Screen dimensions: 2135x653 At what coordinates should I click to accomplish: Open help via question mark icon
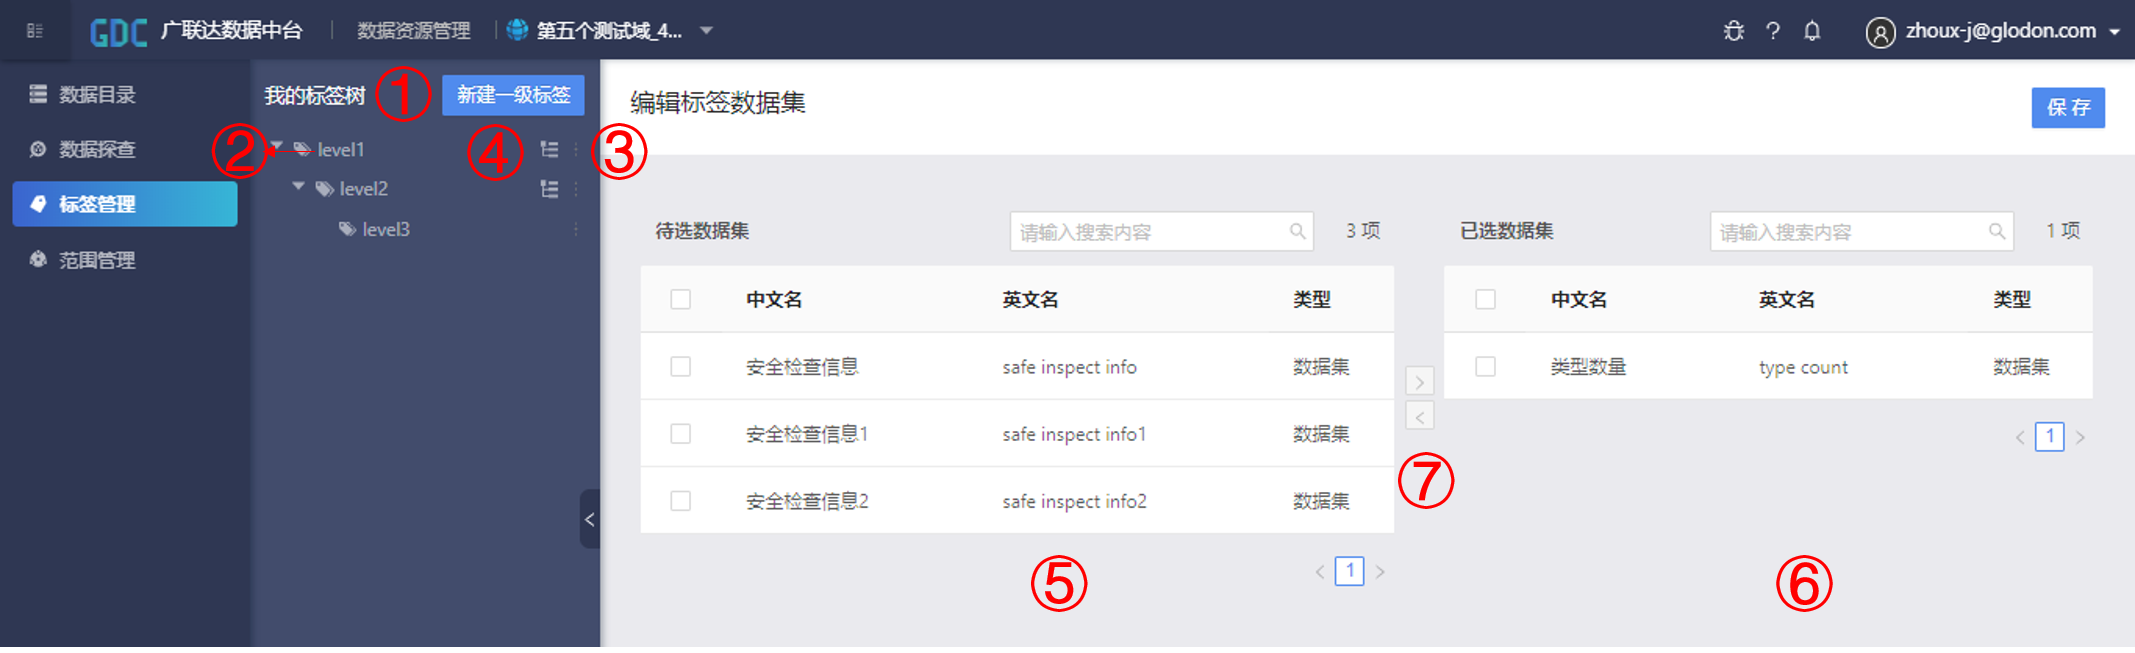point(1773,31)
